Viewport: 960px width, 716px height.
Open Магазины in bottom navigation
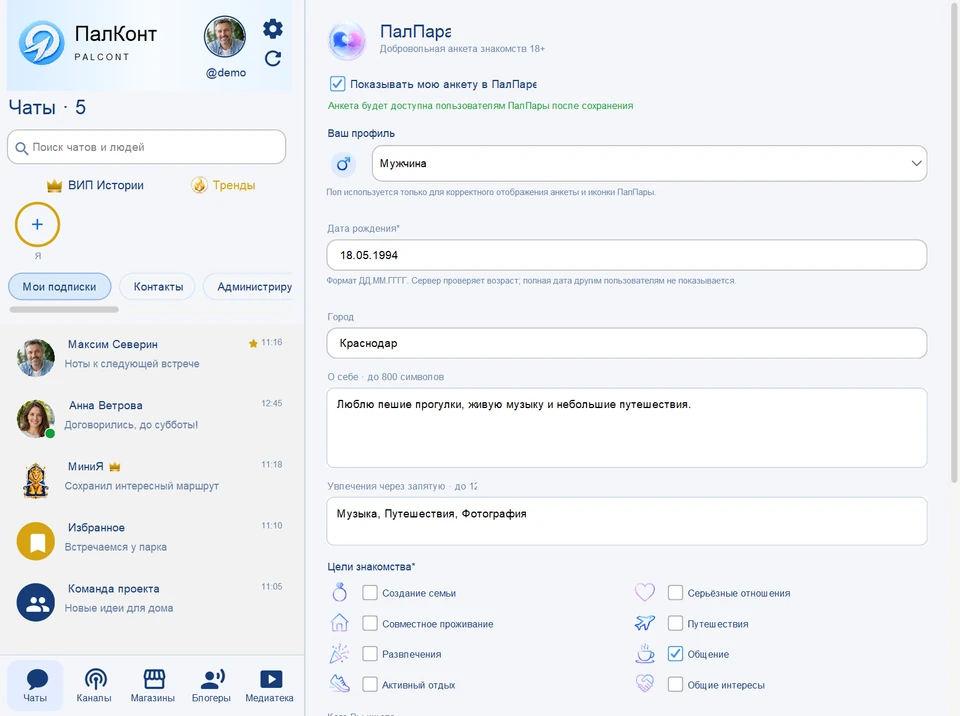click(152, 685)
